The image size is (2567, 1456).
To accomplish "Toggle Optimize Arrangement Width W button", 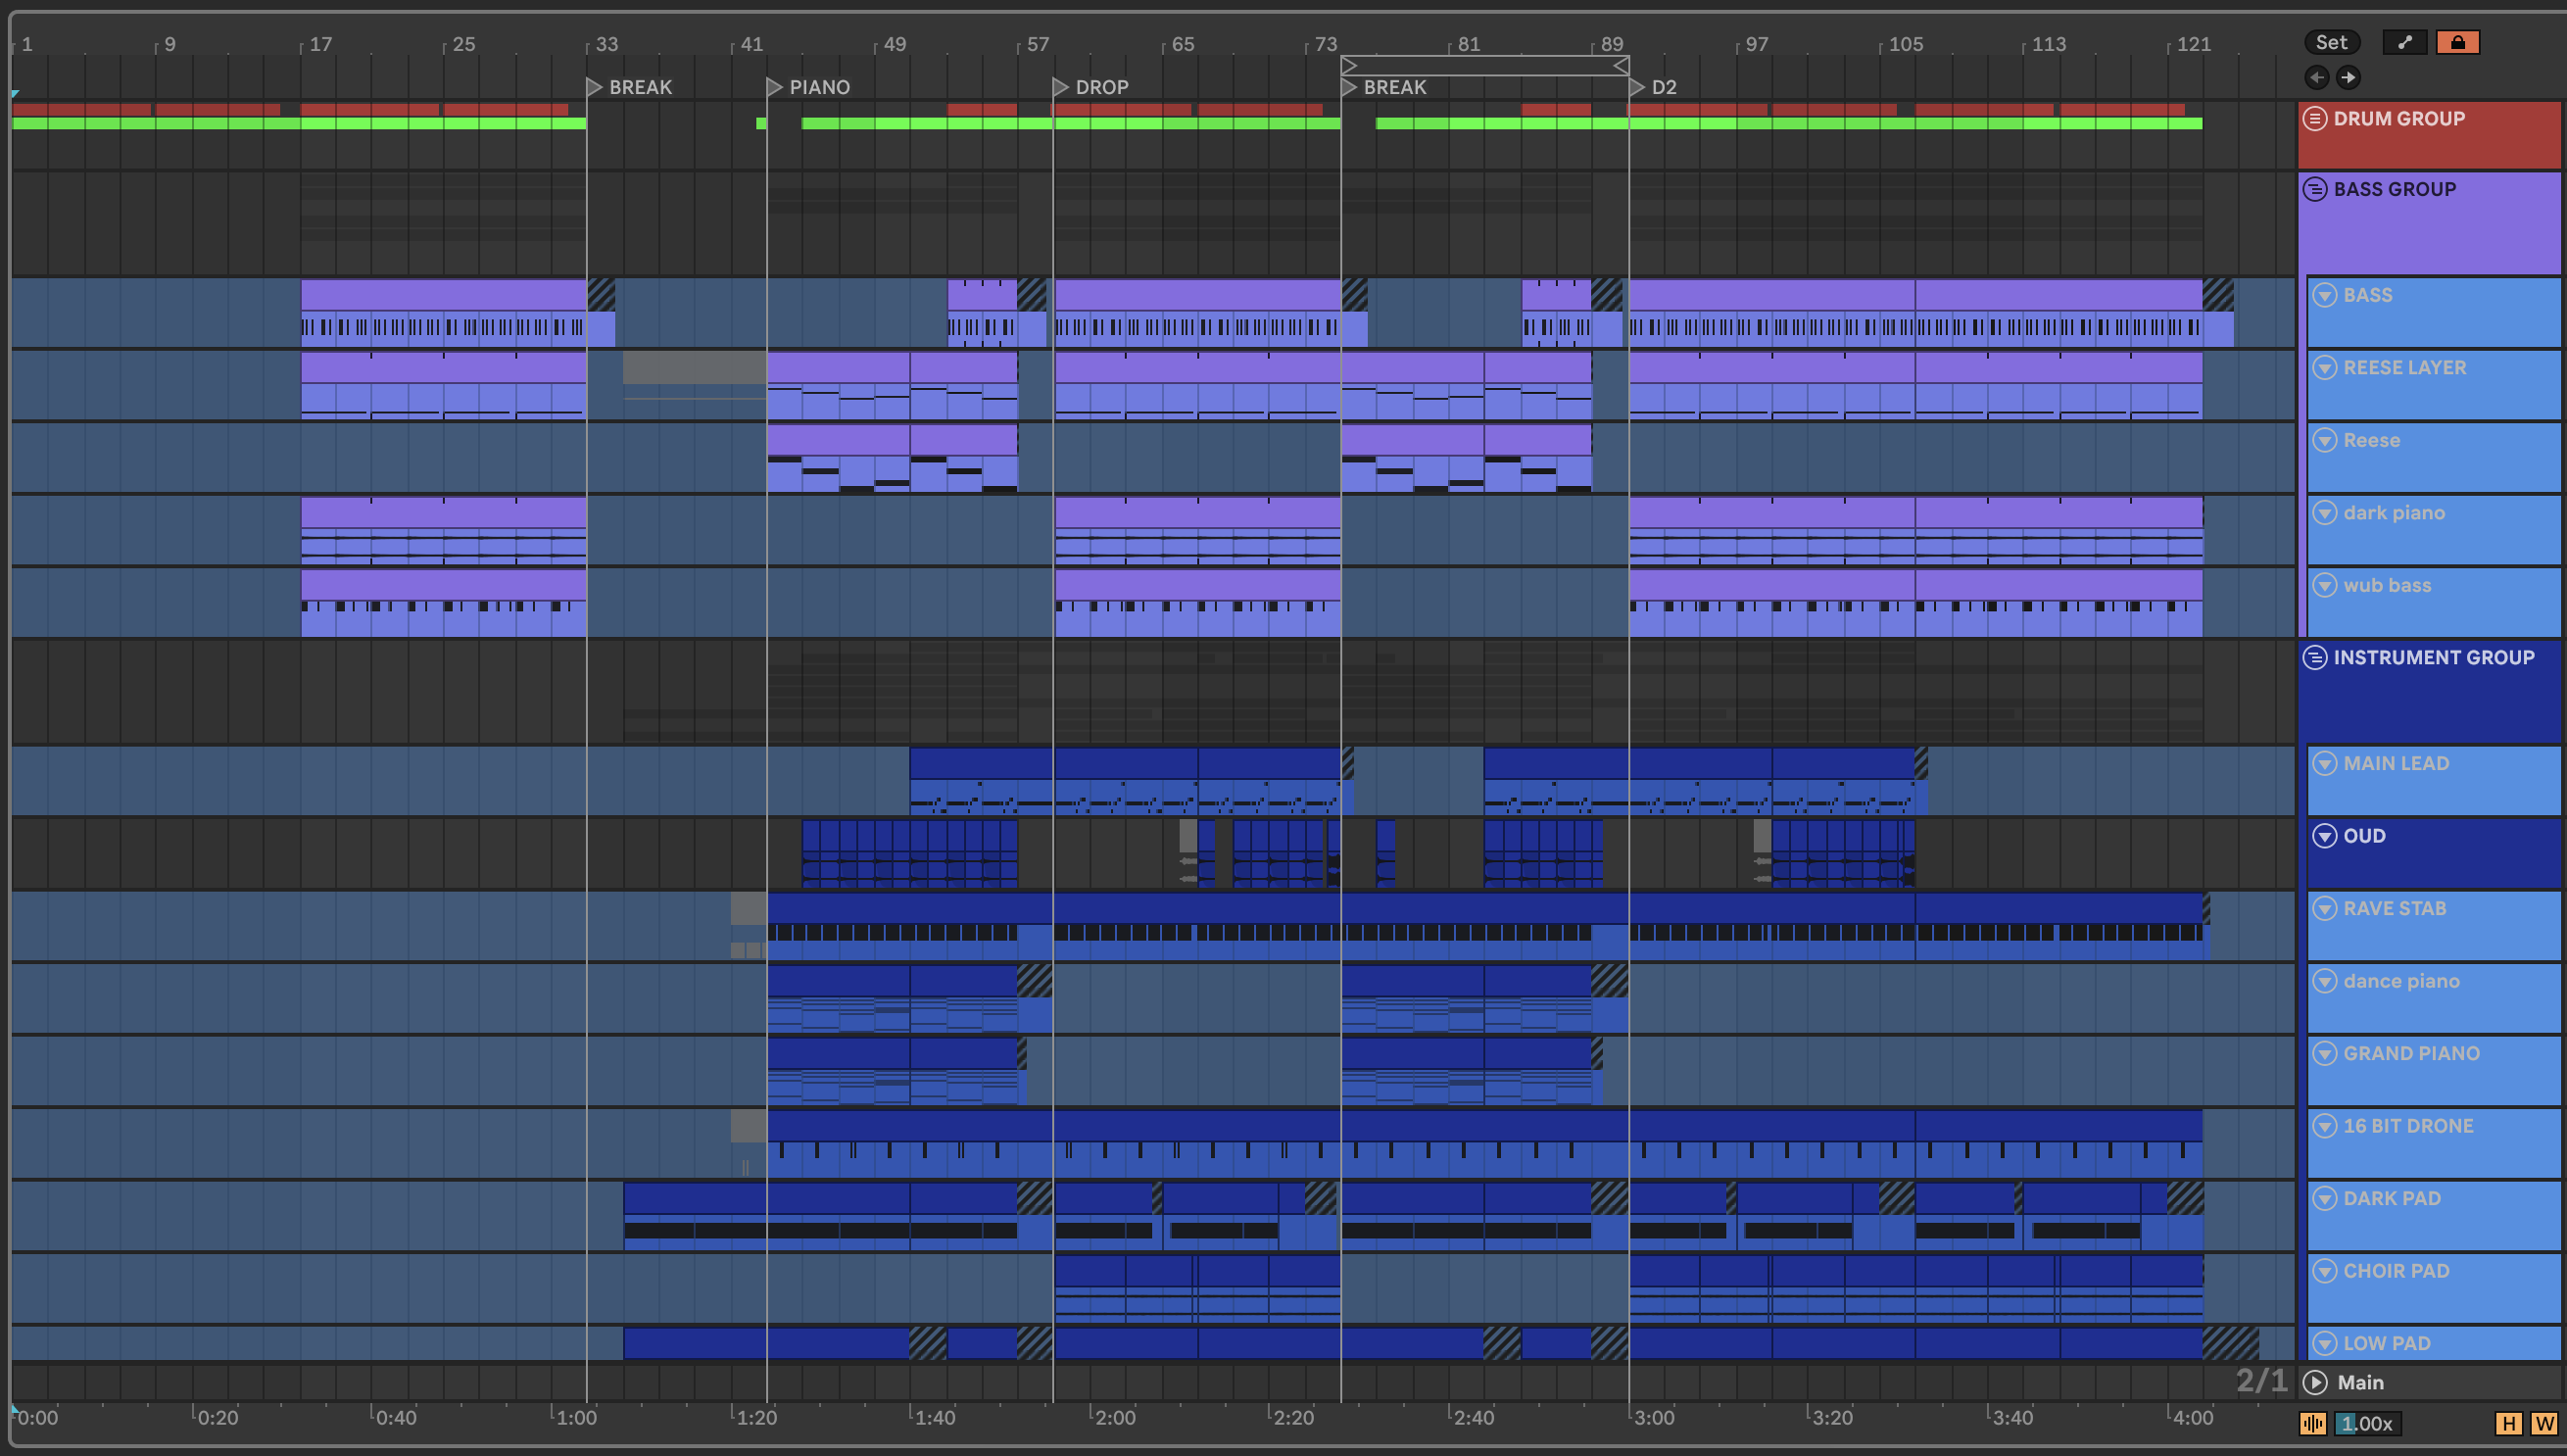I will point(2544,1423).
